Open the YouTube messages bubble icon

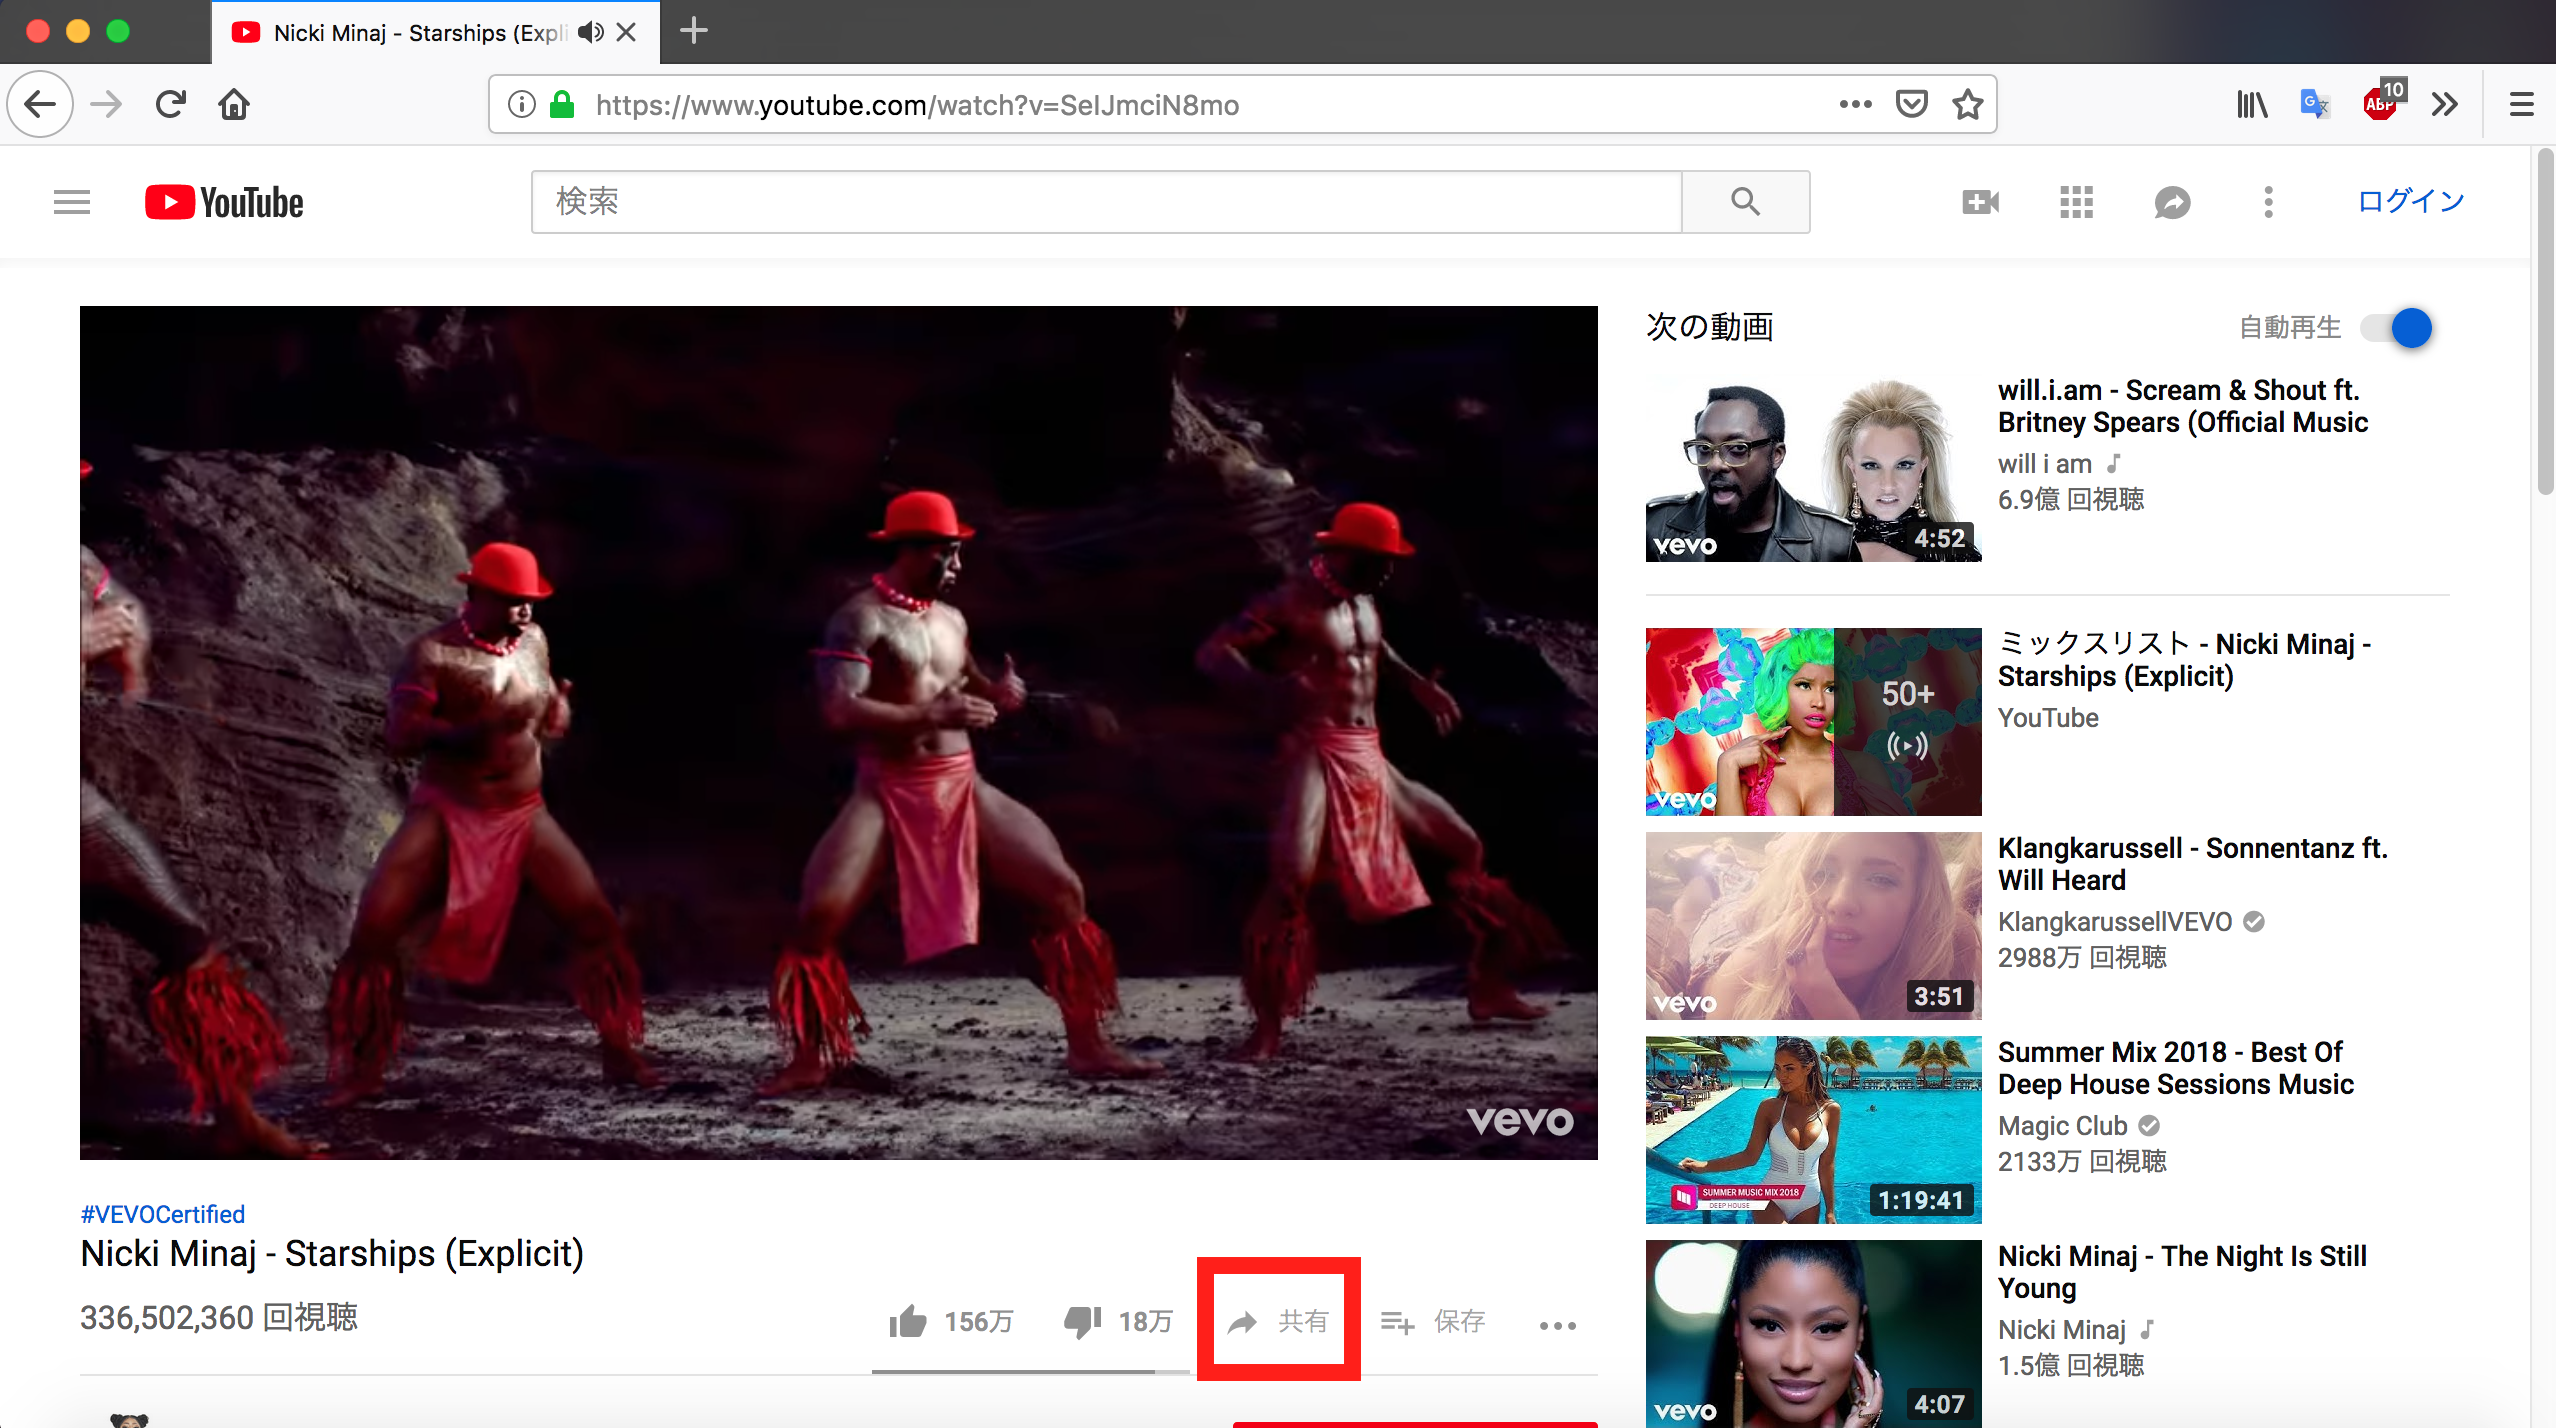(x=2172, y=202)
